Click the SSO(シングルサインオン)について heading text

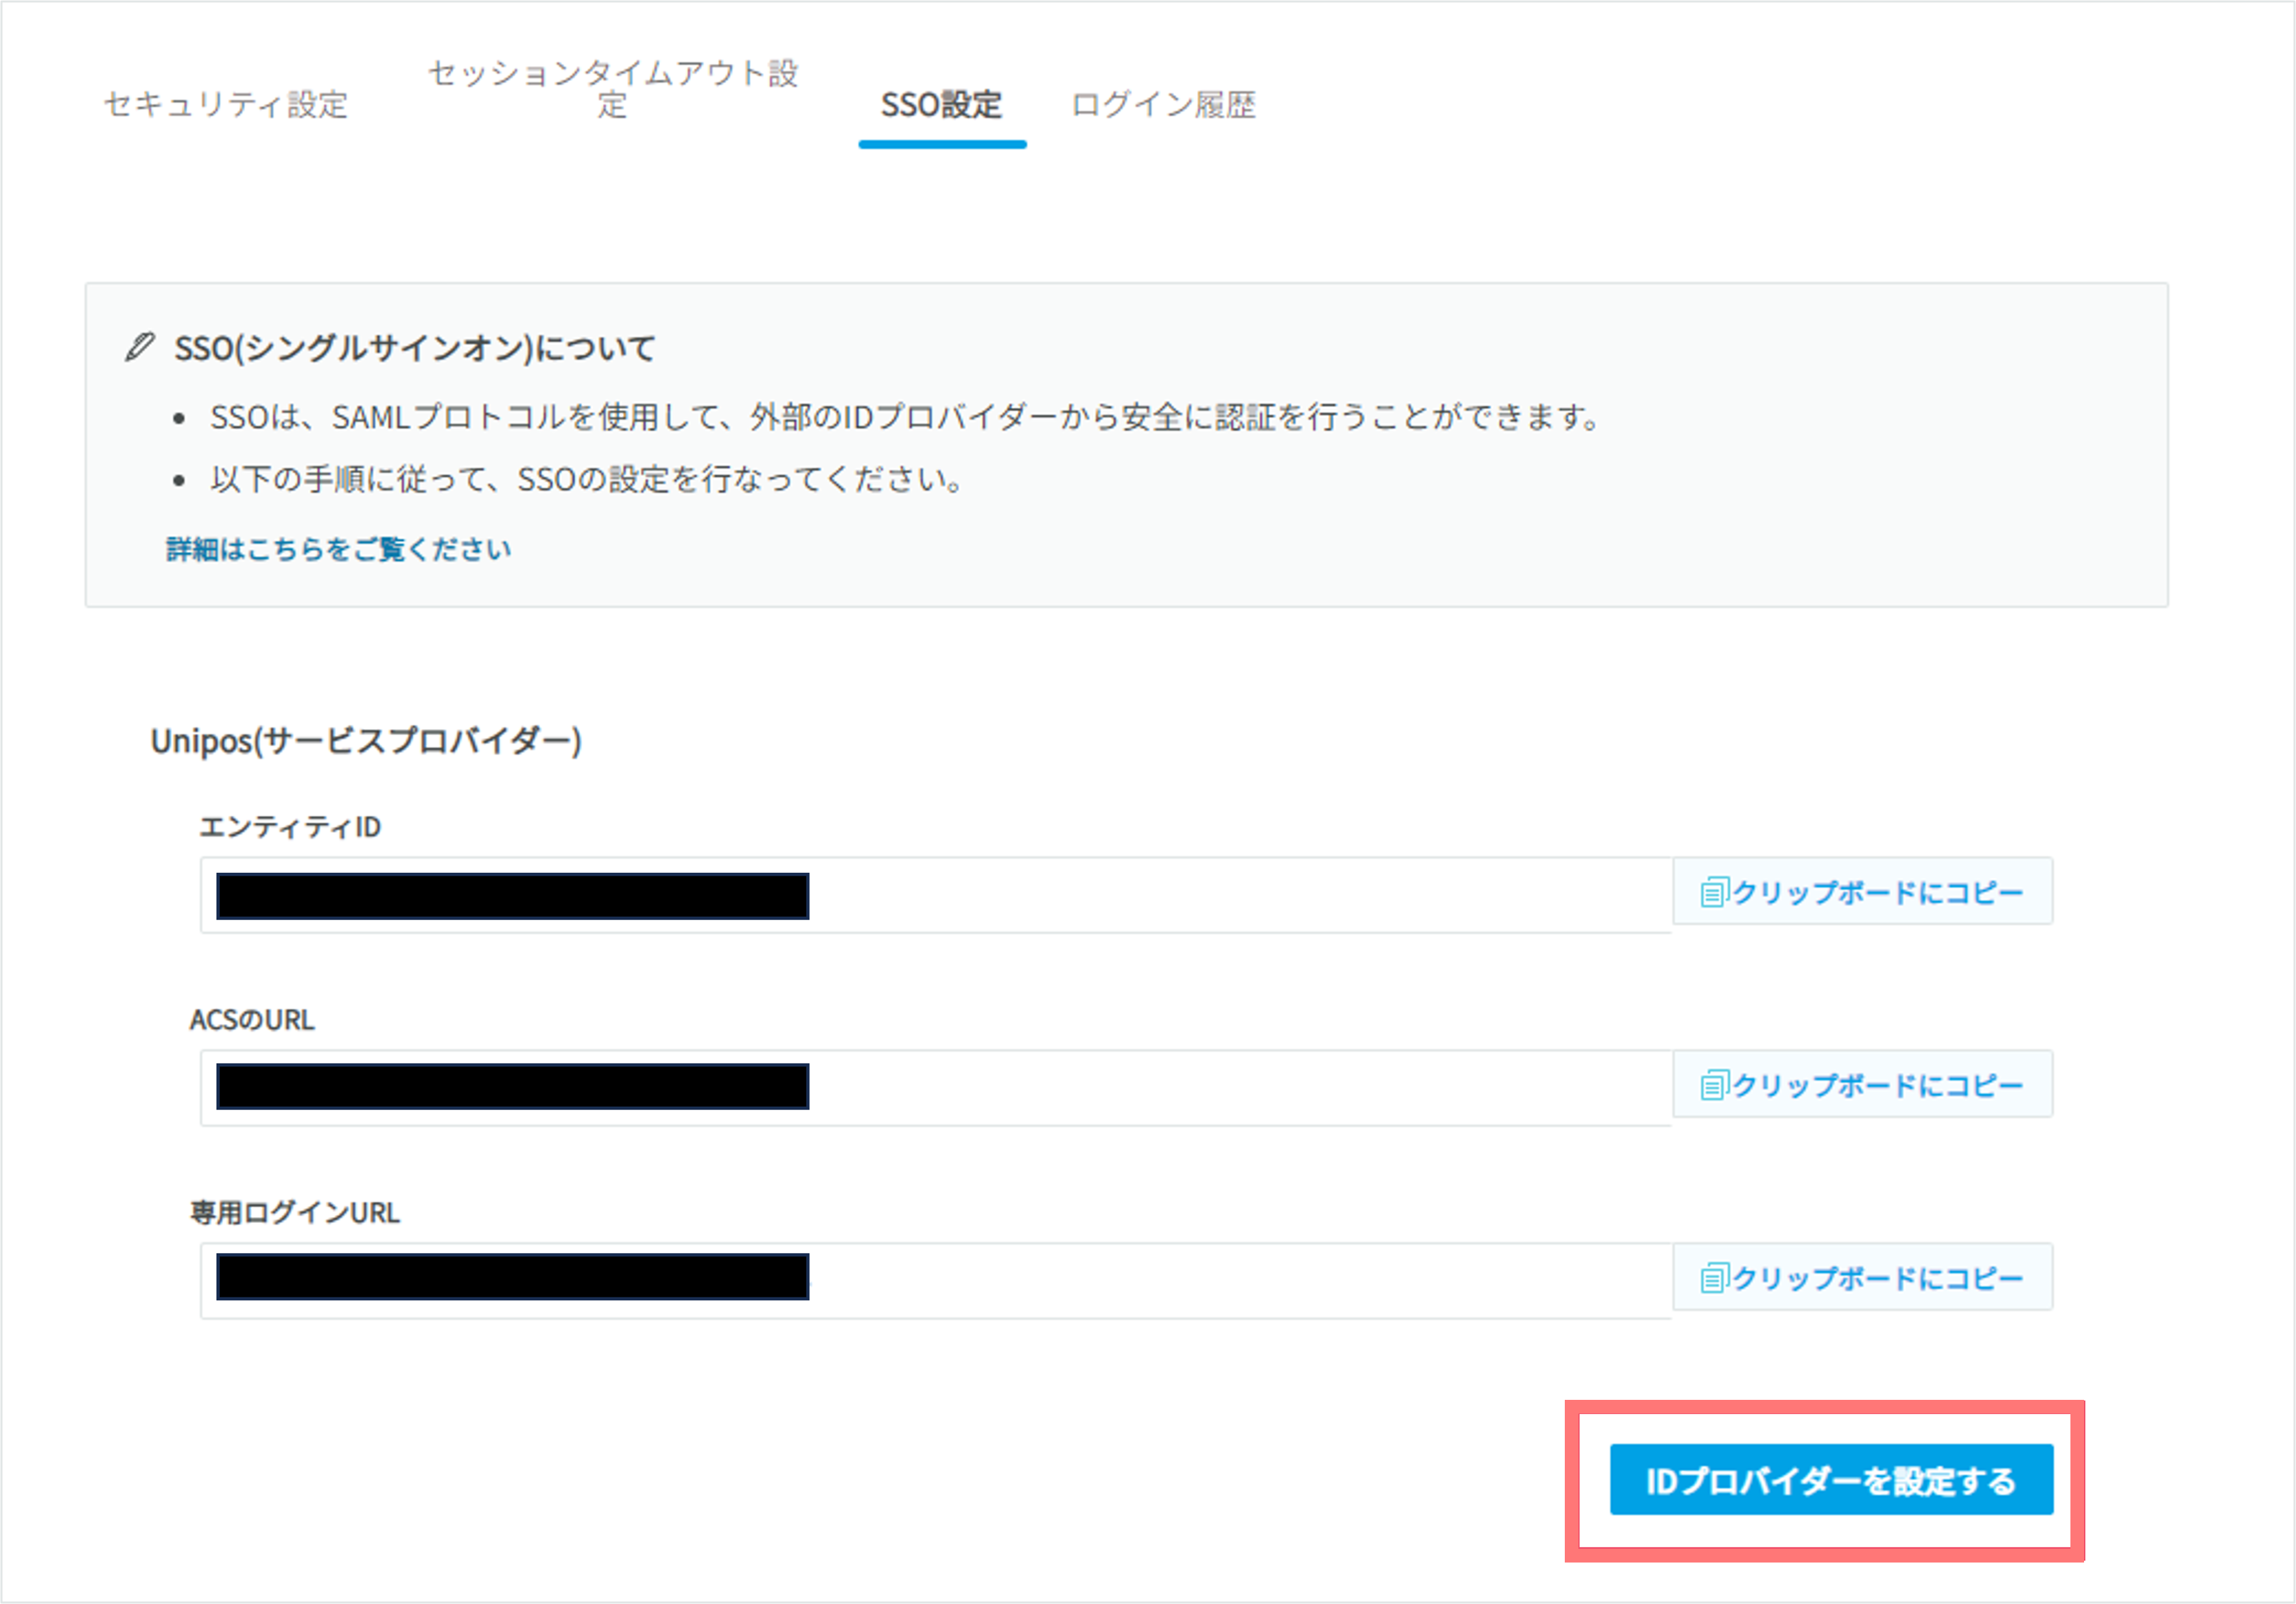point(414,348)
